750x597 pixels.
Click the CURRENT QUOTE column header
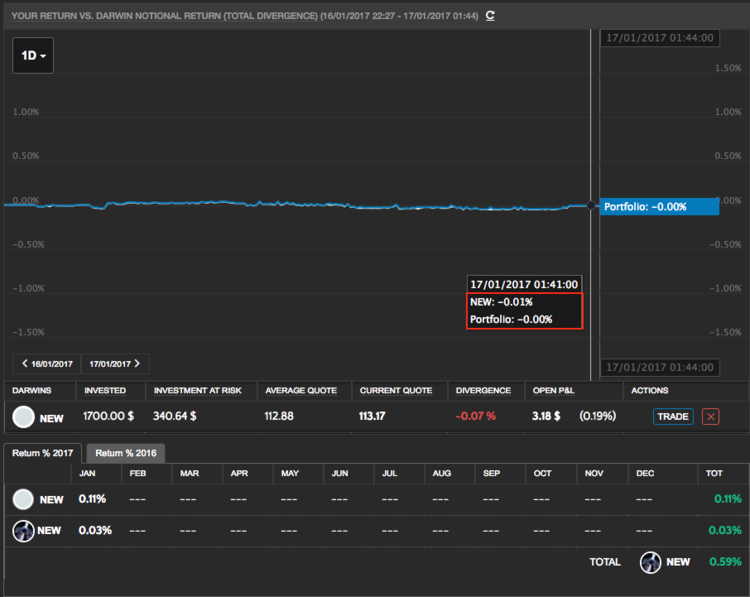[390, 390]
